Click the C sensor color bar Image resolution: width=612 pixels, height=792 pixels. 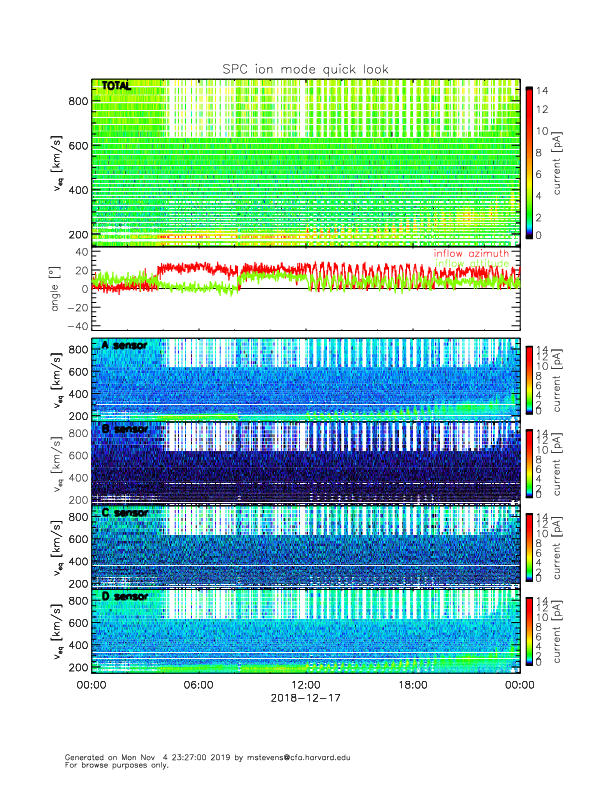pos(529,546)
